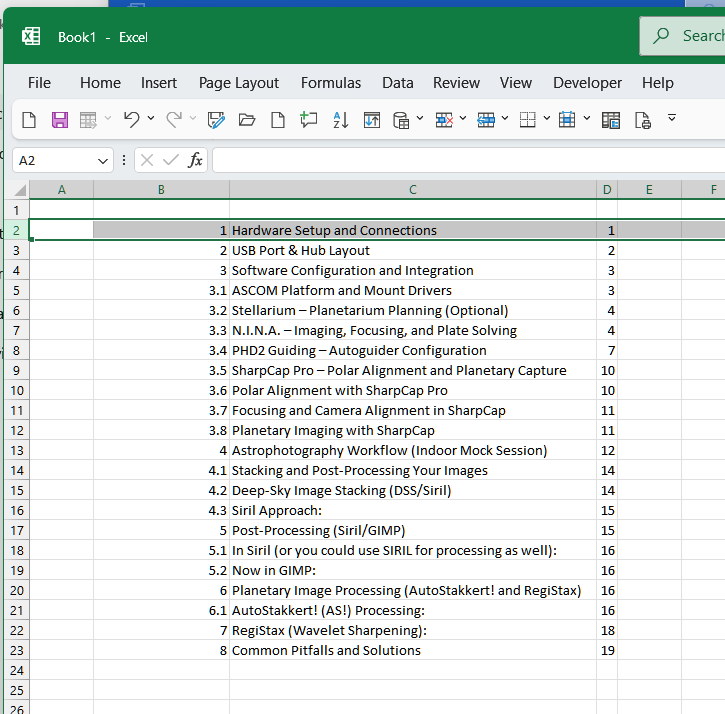
Task: Open the Undo history dropdown arrow
Action: pos(151,118)
